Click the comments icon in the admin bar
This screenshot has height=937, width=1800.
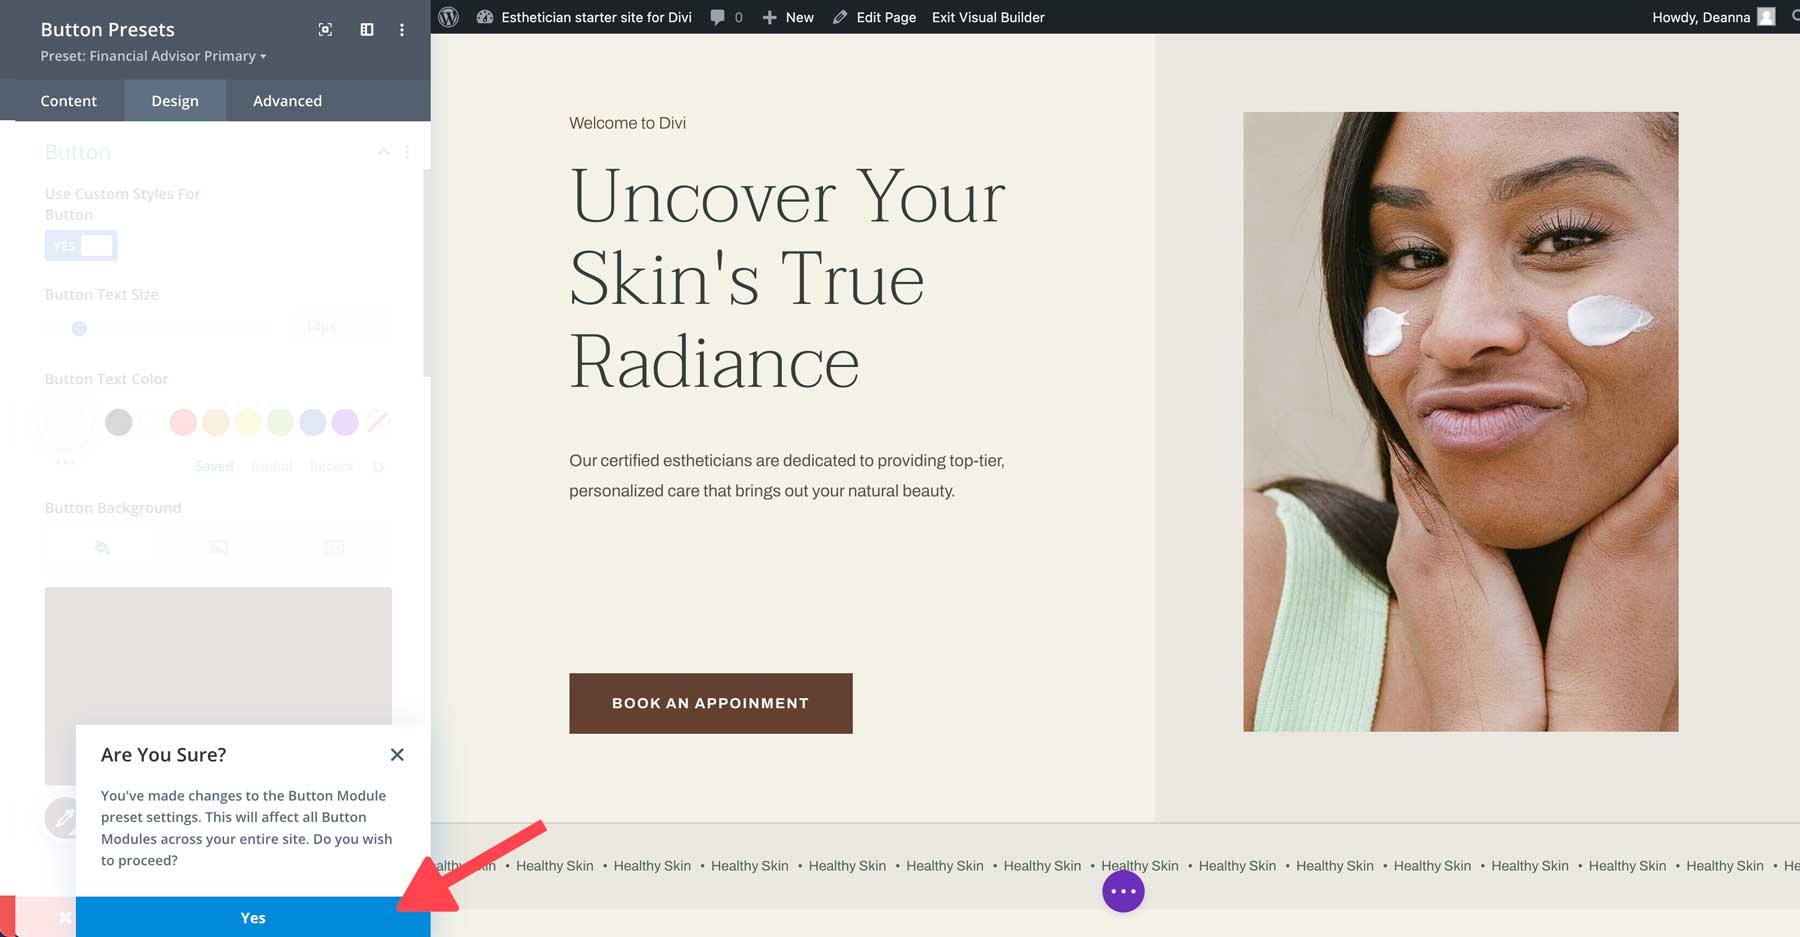[x=718, y=17]
